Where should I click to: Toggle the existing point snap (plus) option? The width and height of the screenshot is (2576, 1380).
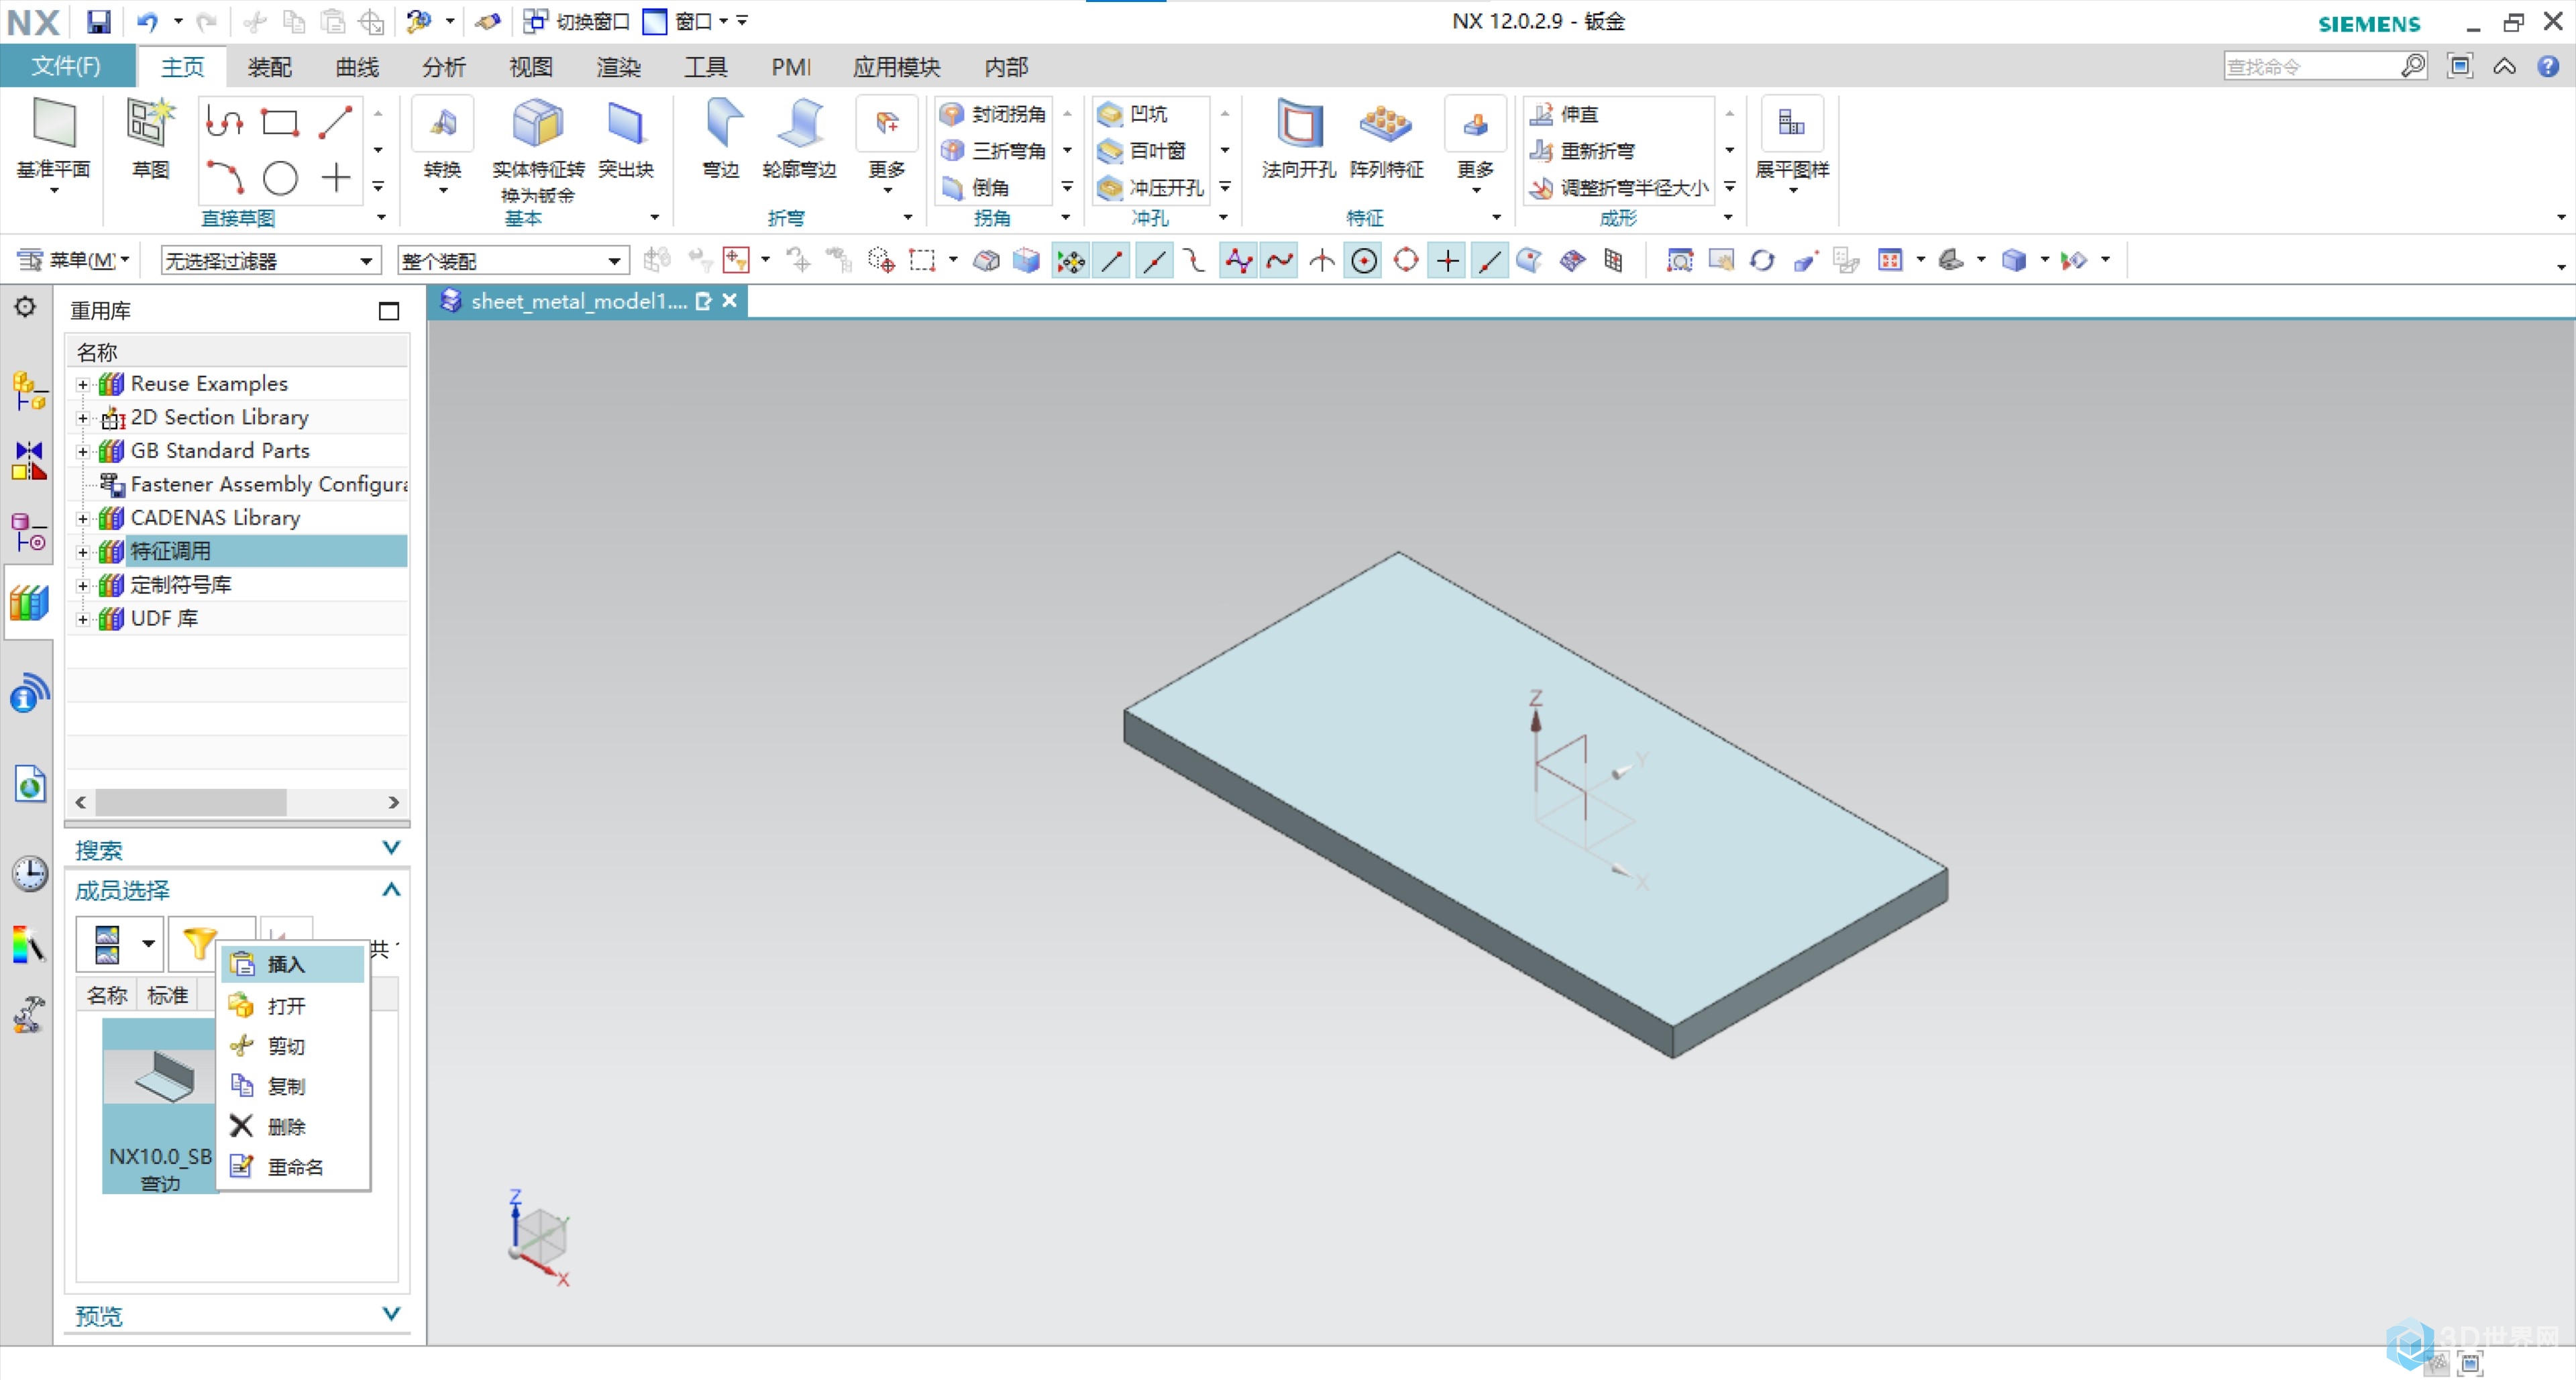1447,261
